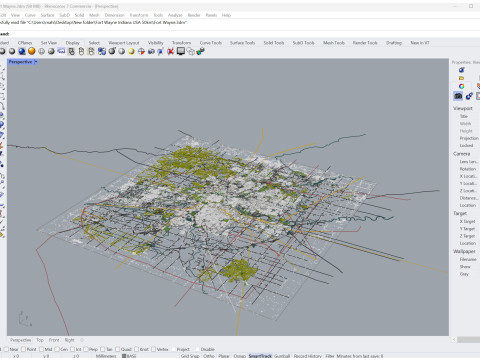Viewport: 480px width, 360px height.
Task: Click the properties panel horizontal scrollbar
Action: pos(468,340)
